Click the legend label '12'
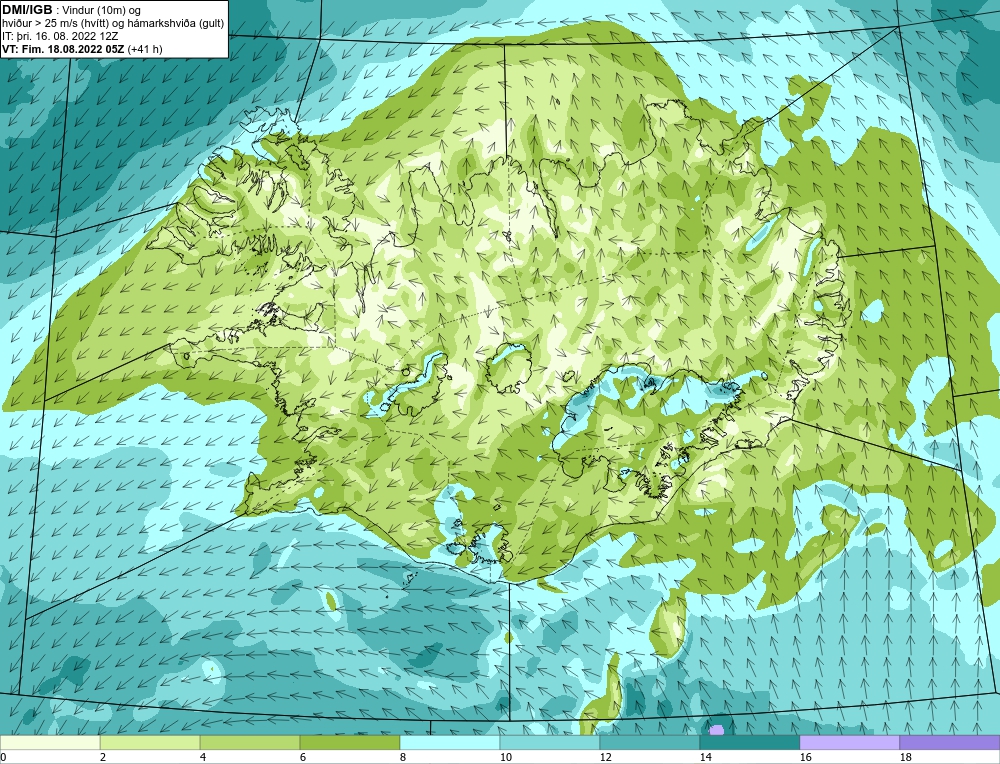The image size is (1000, 764). pyautogui.click(x=605, y=757)
